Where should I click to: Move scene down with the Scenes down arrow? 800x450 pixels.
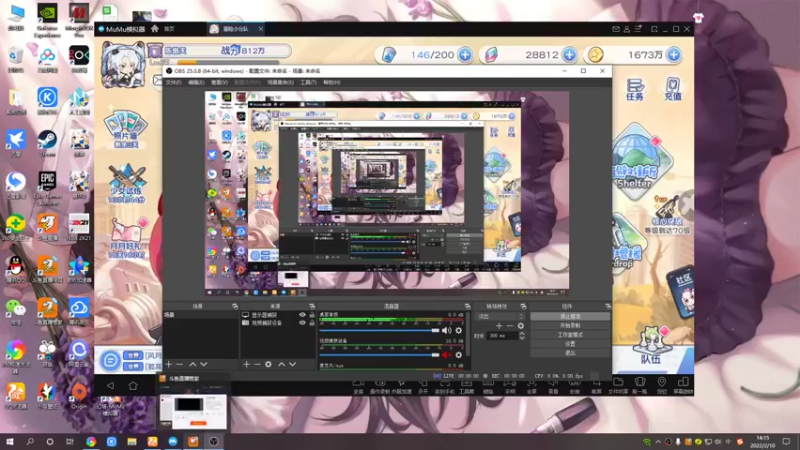(204, 364)
